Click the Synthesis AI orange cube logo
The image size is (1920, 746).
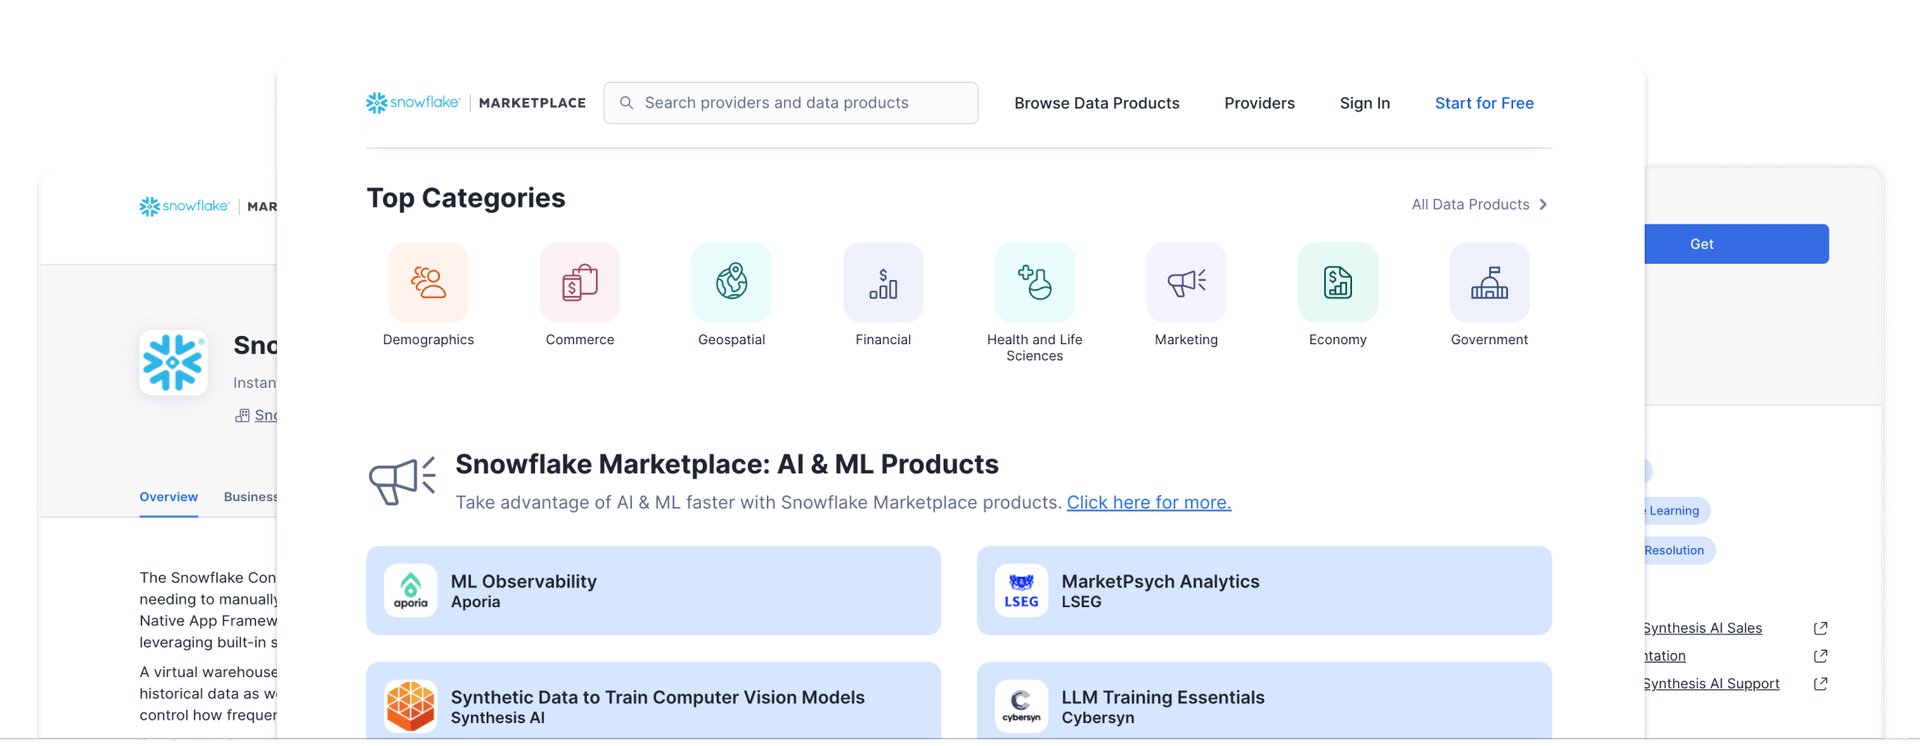pyautogui.click(x=410, y=706)
